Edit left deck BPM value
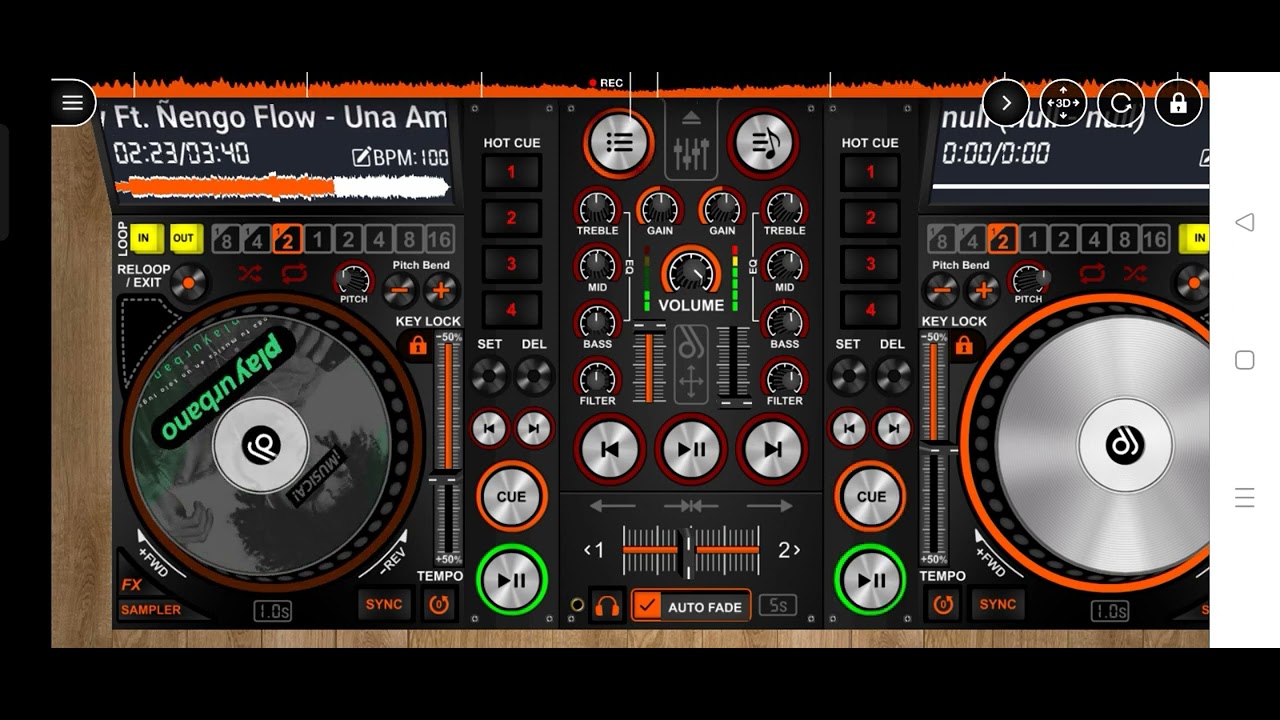The image size is (1280, 720). 401,157
